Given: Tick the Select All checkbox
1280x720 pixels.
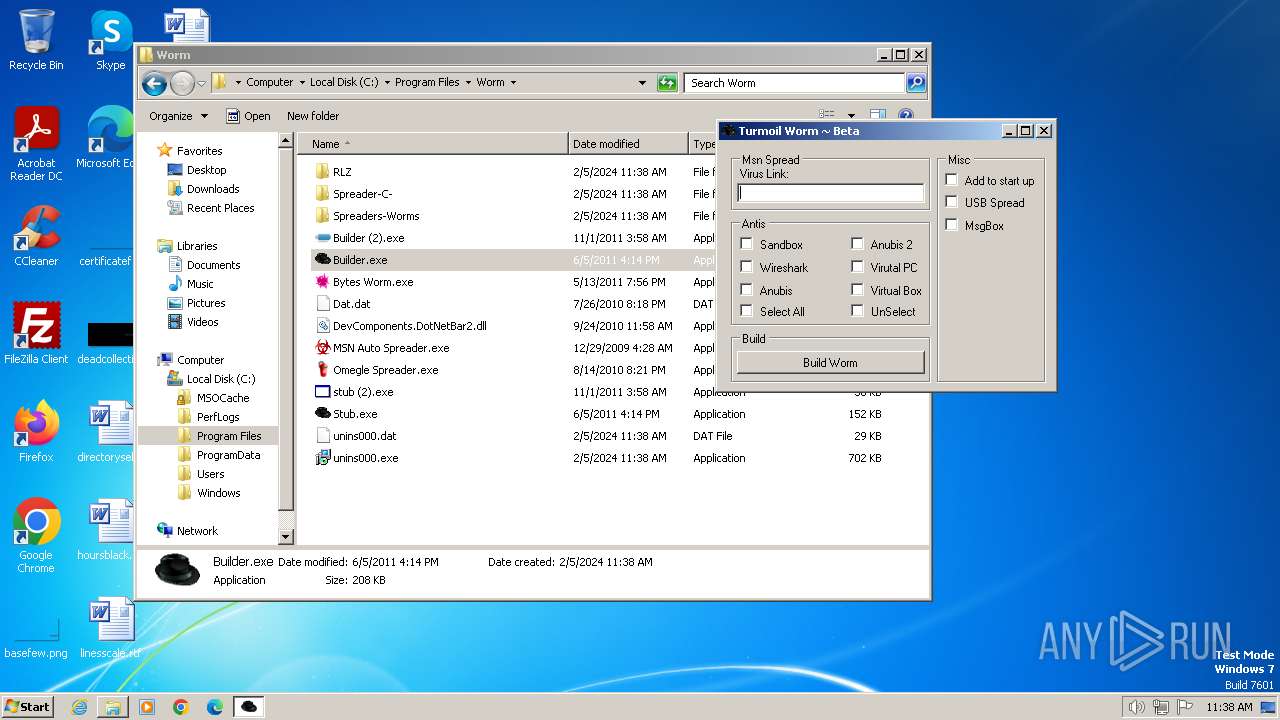Looking at the screenshot, I should tap(747, 311).
